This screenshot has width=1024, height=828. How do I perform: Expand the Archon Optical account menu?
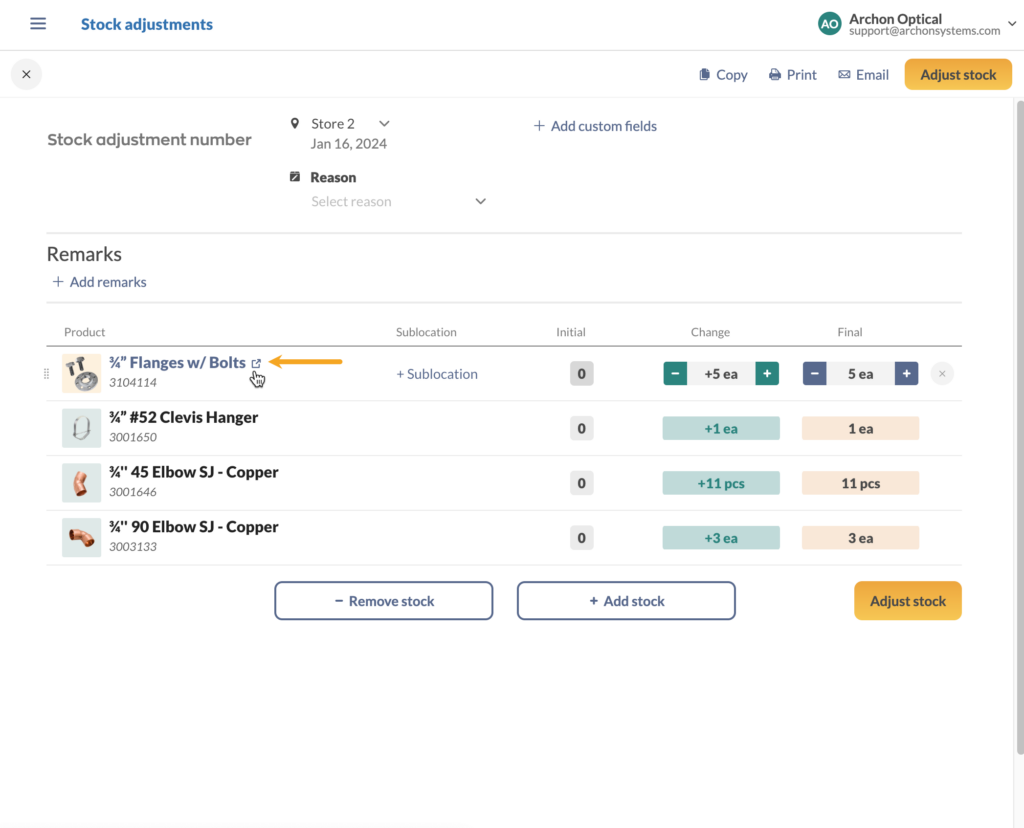[1011, 23]
